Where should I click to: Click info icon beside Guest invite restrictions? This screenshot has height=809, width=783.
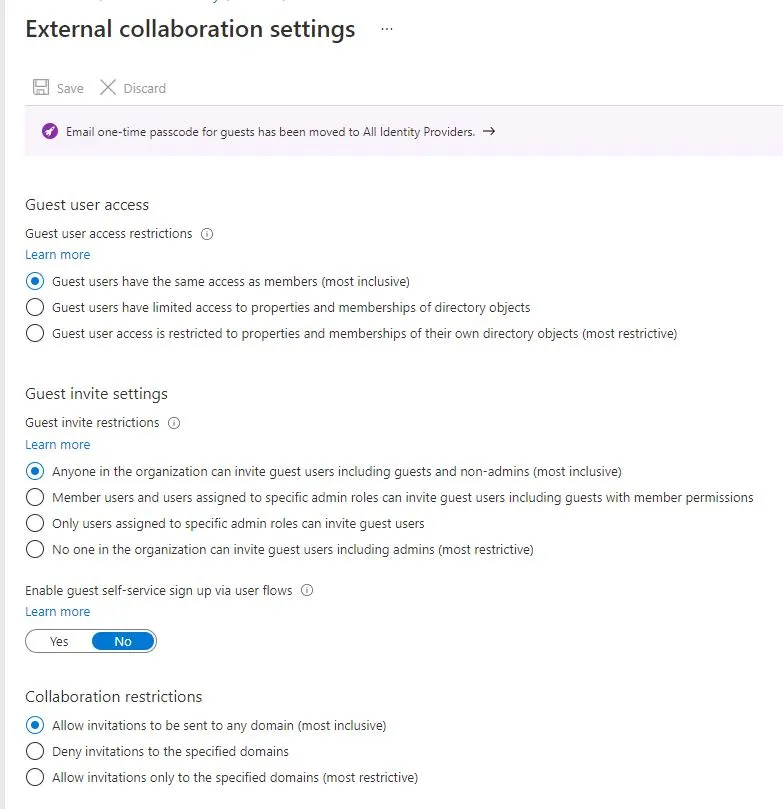click(x=174, y=423)
